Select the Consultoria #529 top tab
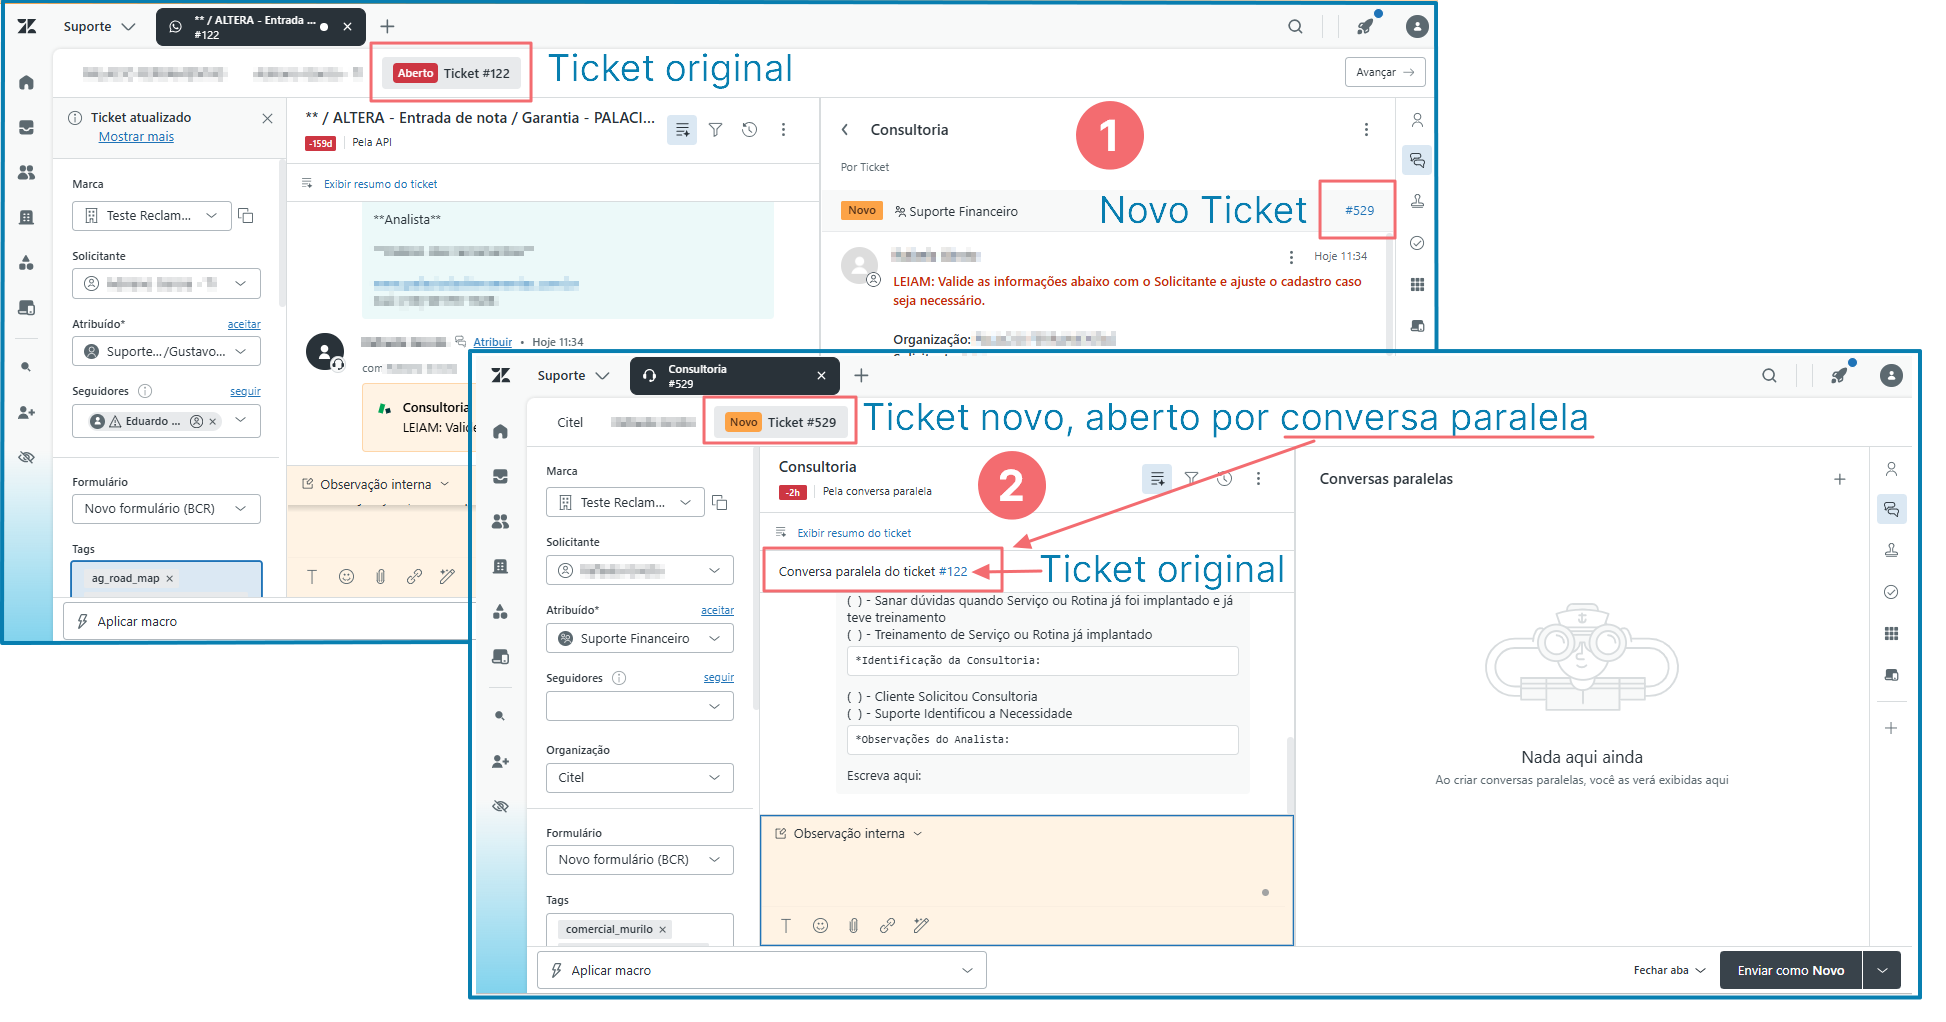Screen dimensions: 1946x1022 tap(735, 376)
